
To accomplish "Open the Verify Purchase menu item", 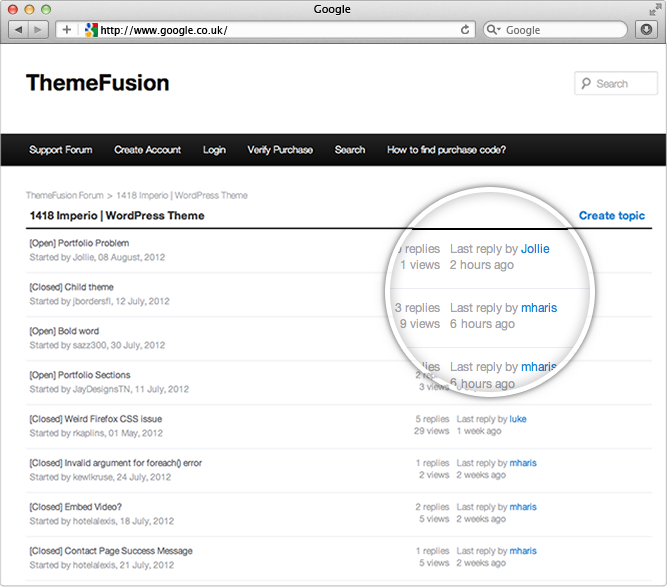I will pyautogui.click(x=280, y=150).
